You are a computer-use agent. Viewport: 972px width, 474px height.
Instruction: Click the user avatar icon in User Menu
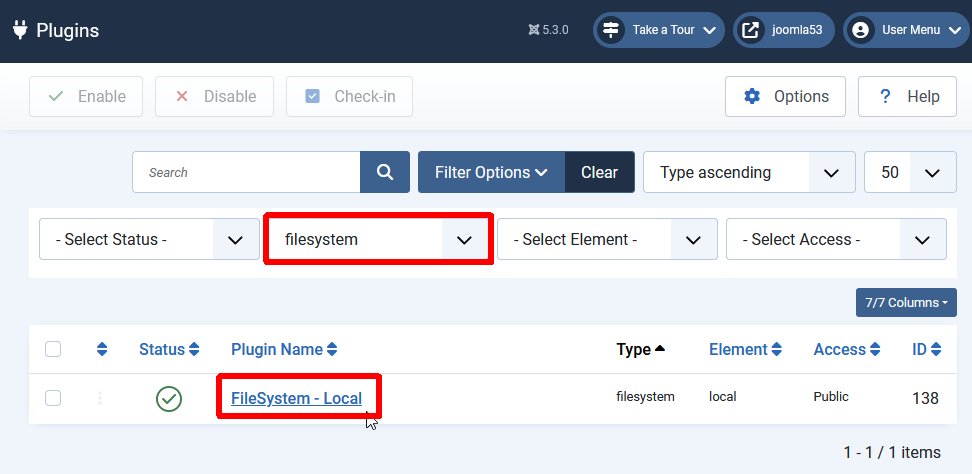(x=860, y=30)
